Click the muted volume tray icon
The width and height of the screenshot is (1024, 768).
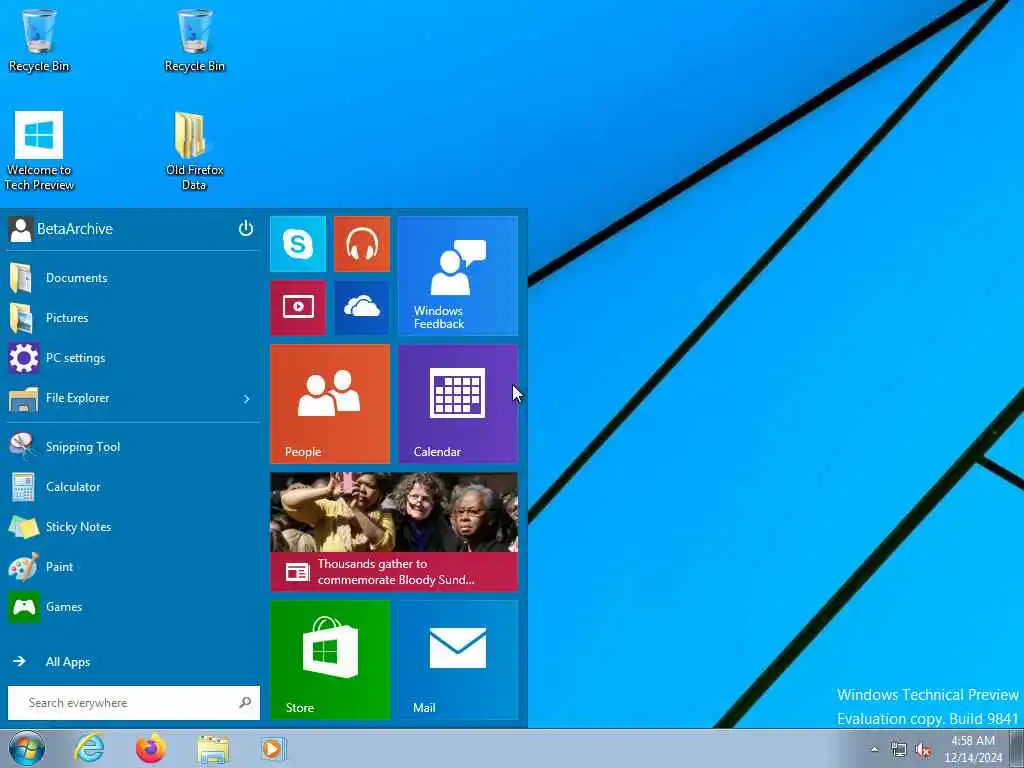point(923,750)
